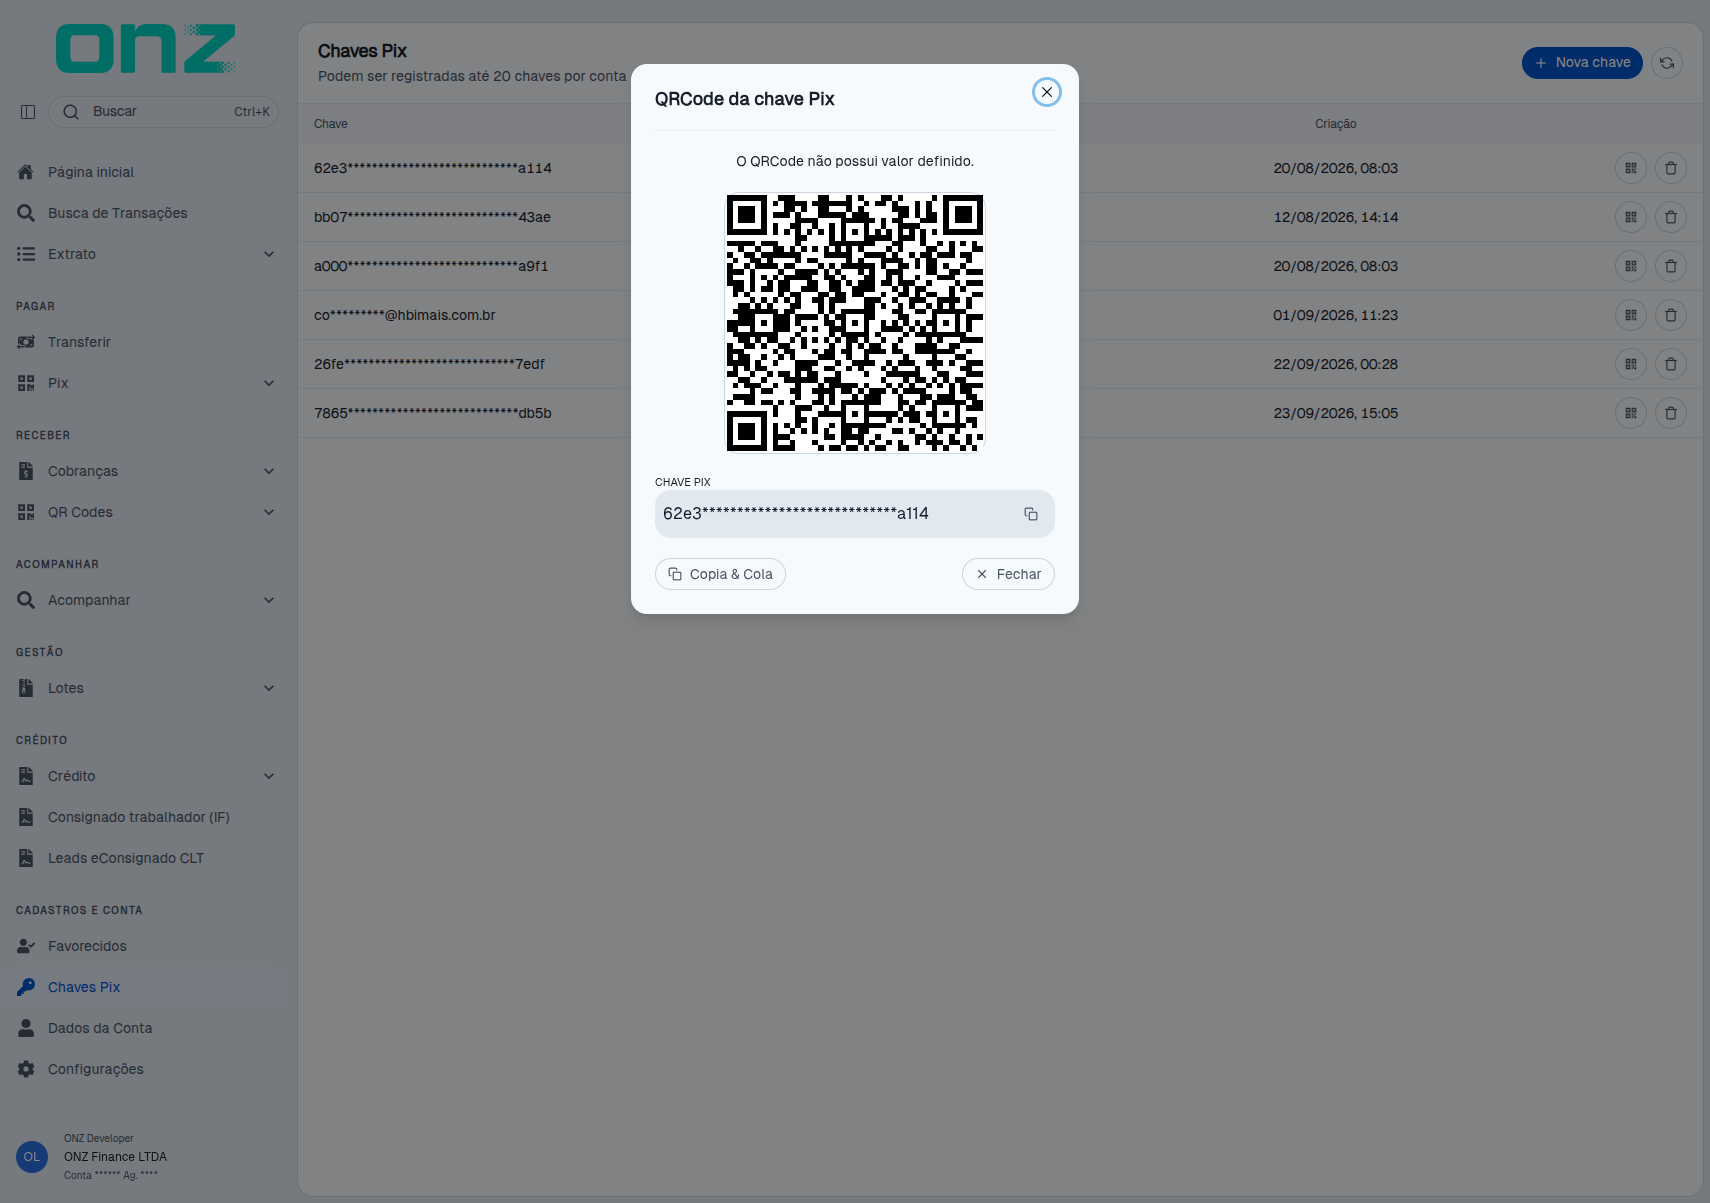Copy the Pix key with copy icon
The image size is (1710, 1203).
tap(1031, 514)
